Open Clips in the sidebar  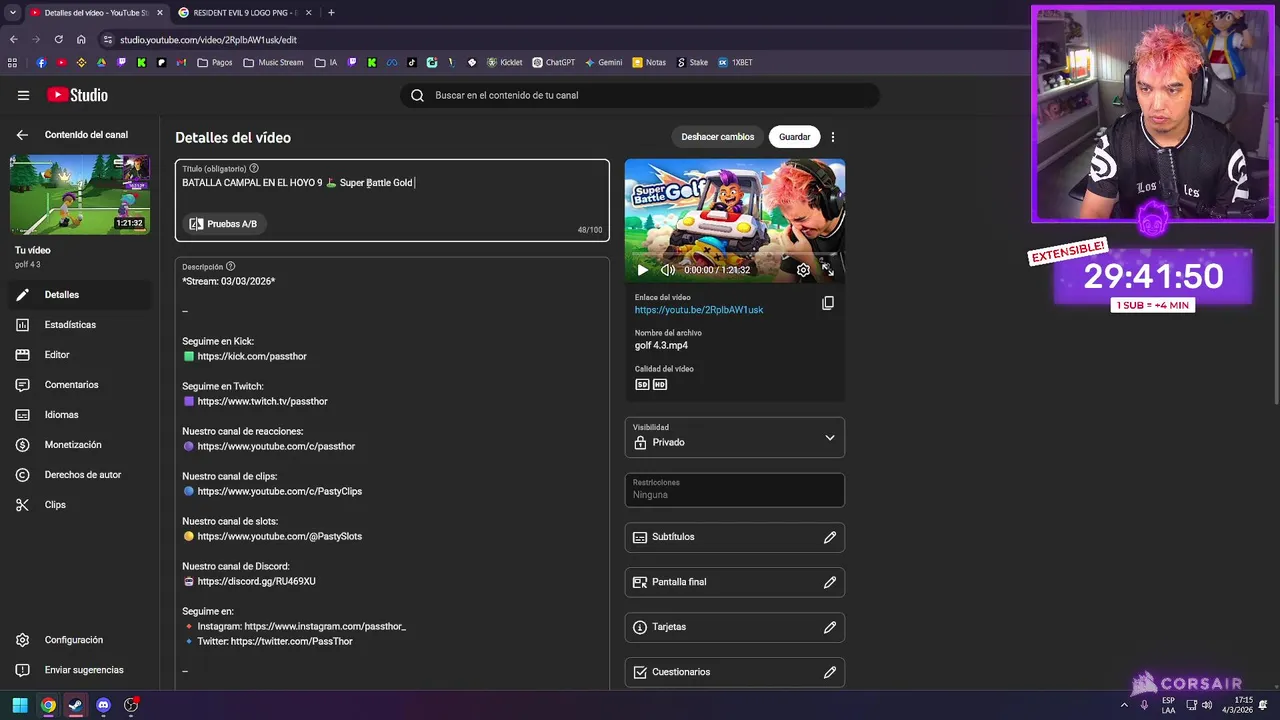(x=80, y=505)
